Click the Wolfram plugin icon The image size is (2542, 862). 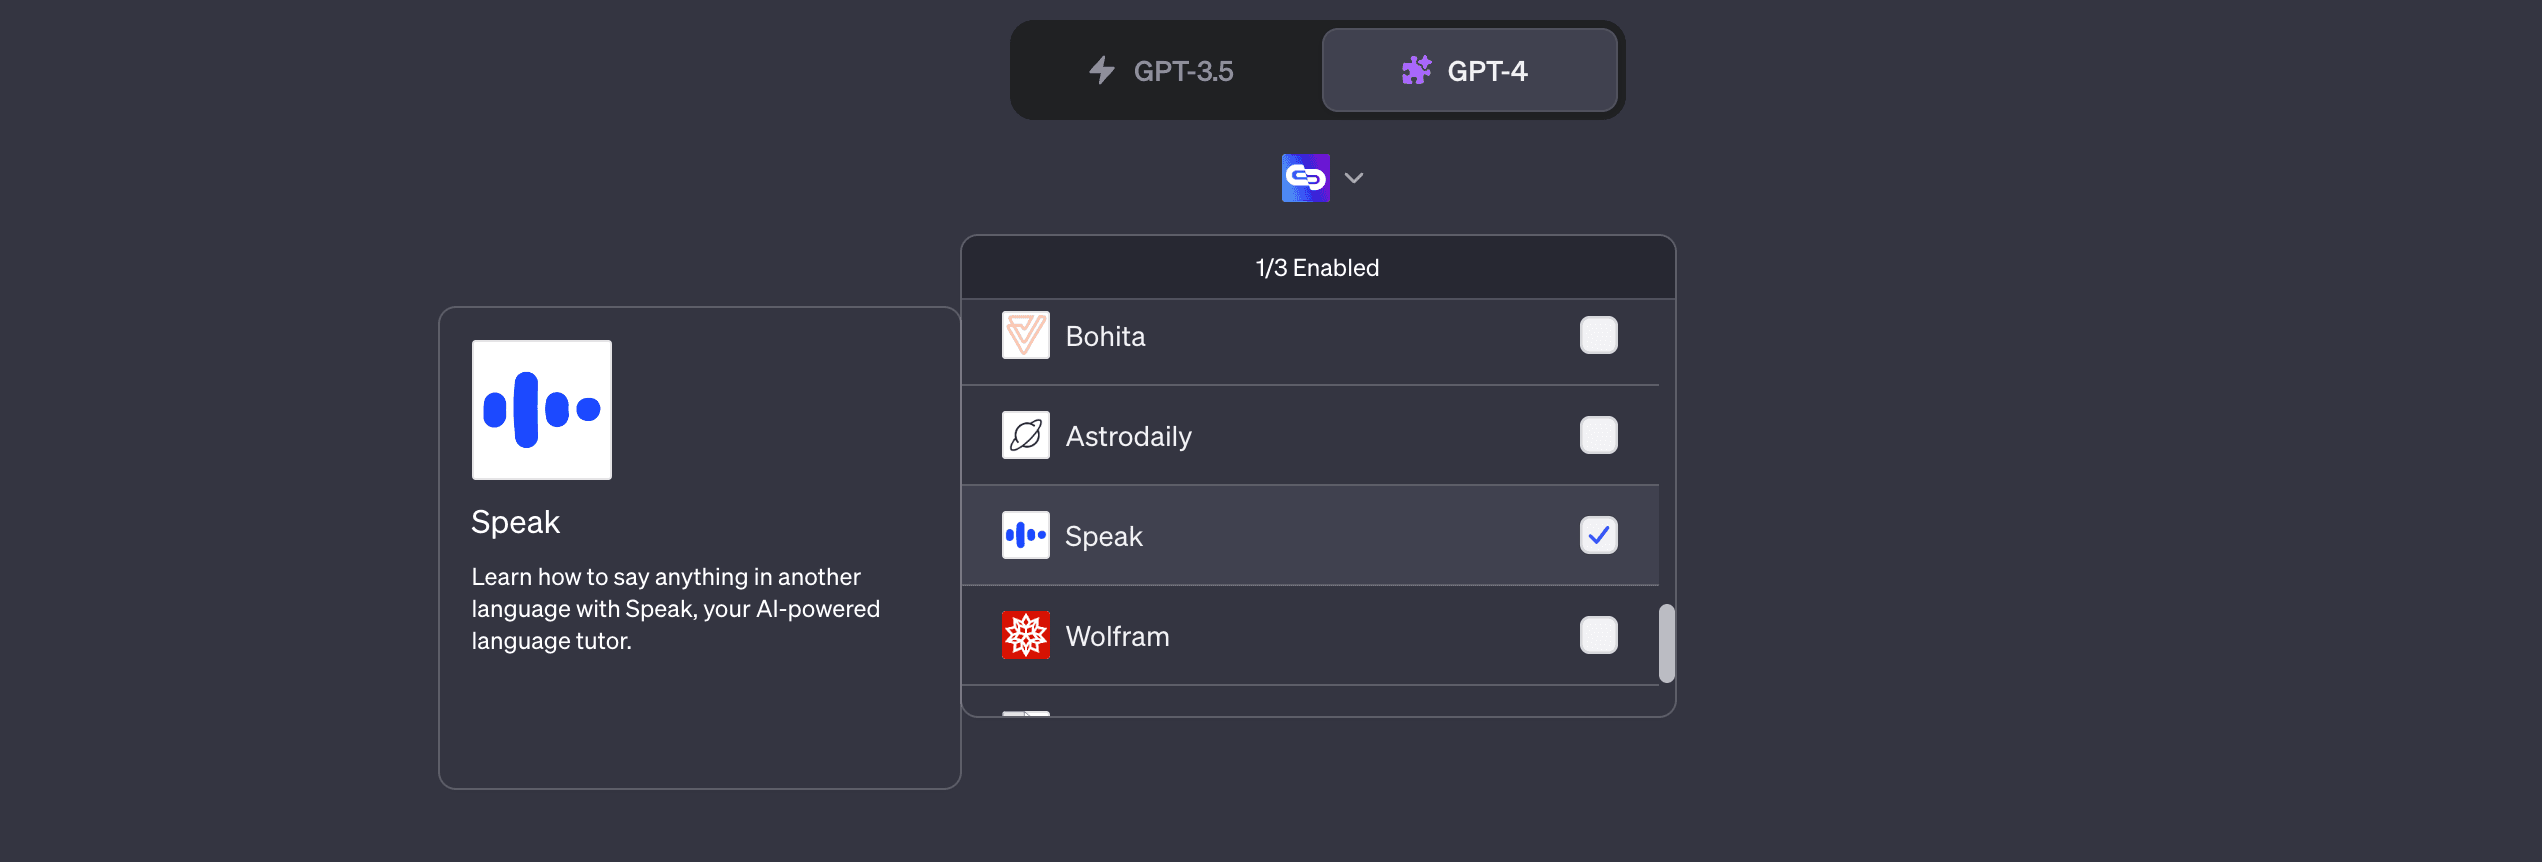(x=1025, y=635)
